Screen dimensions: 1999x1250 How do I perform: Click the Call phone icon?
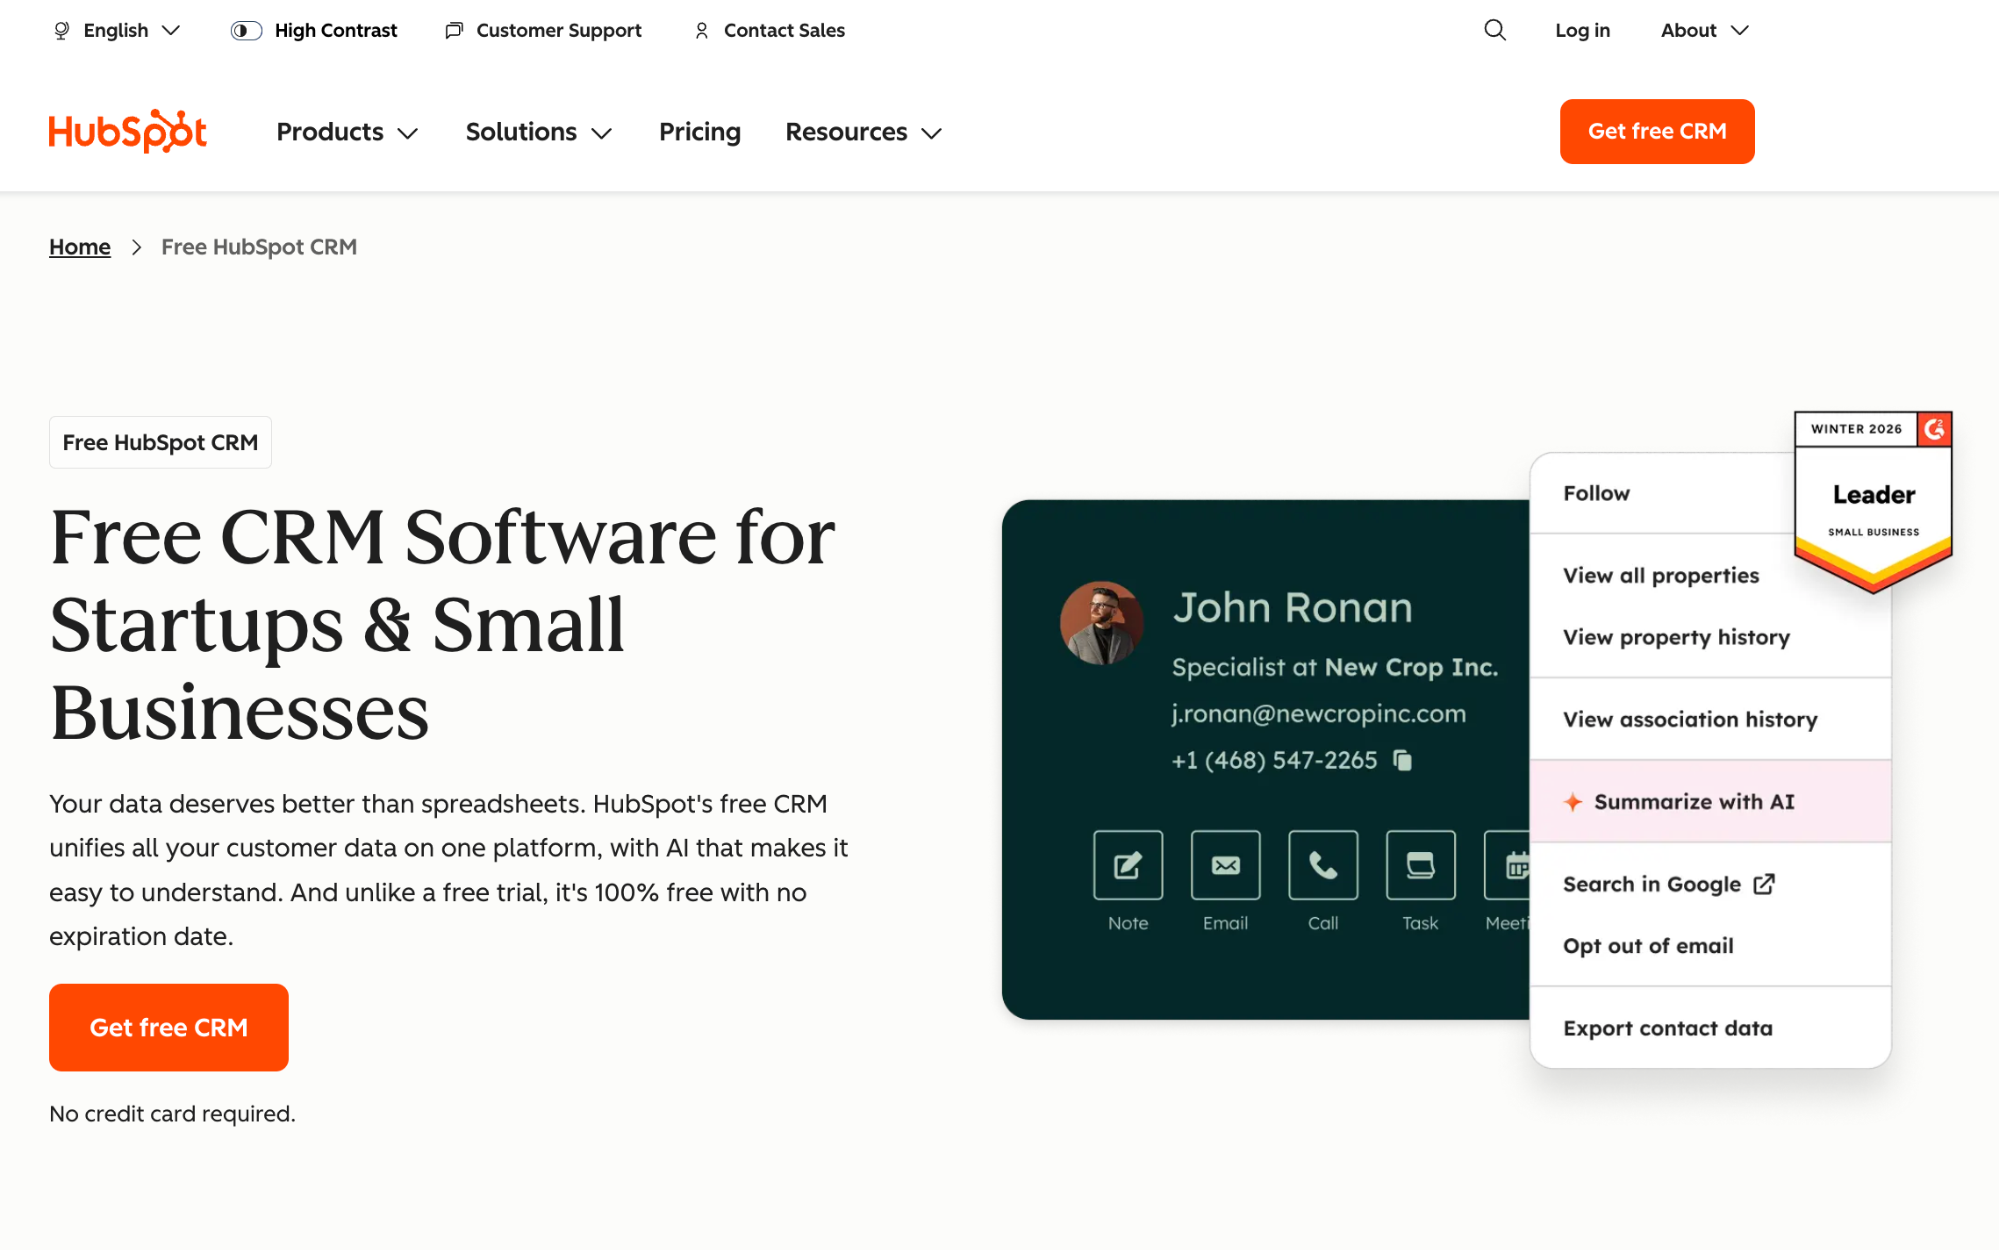tap(1323, 865)
